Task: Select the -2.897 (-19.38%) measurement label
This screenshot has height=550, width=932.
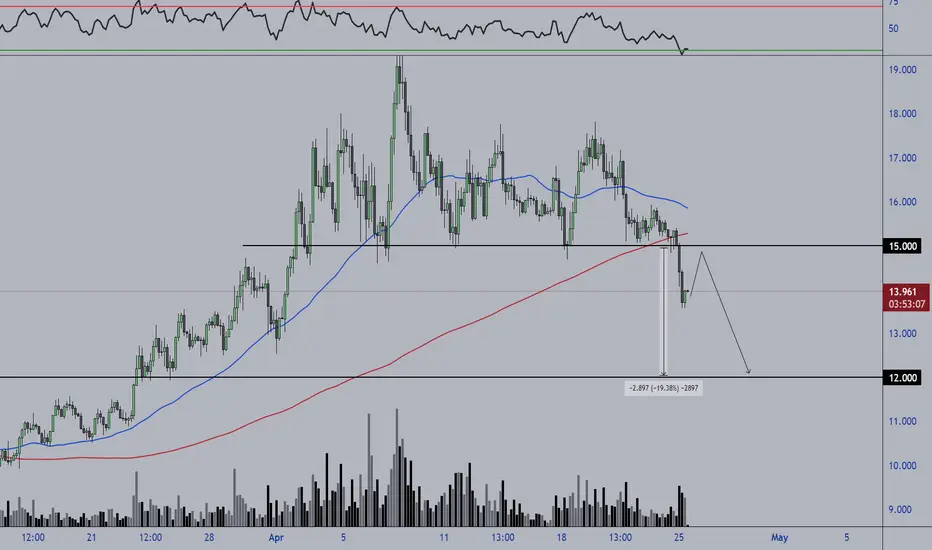Action: point(664,388)
